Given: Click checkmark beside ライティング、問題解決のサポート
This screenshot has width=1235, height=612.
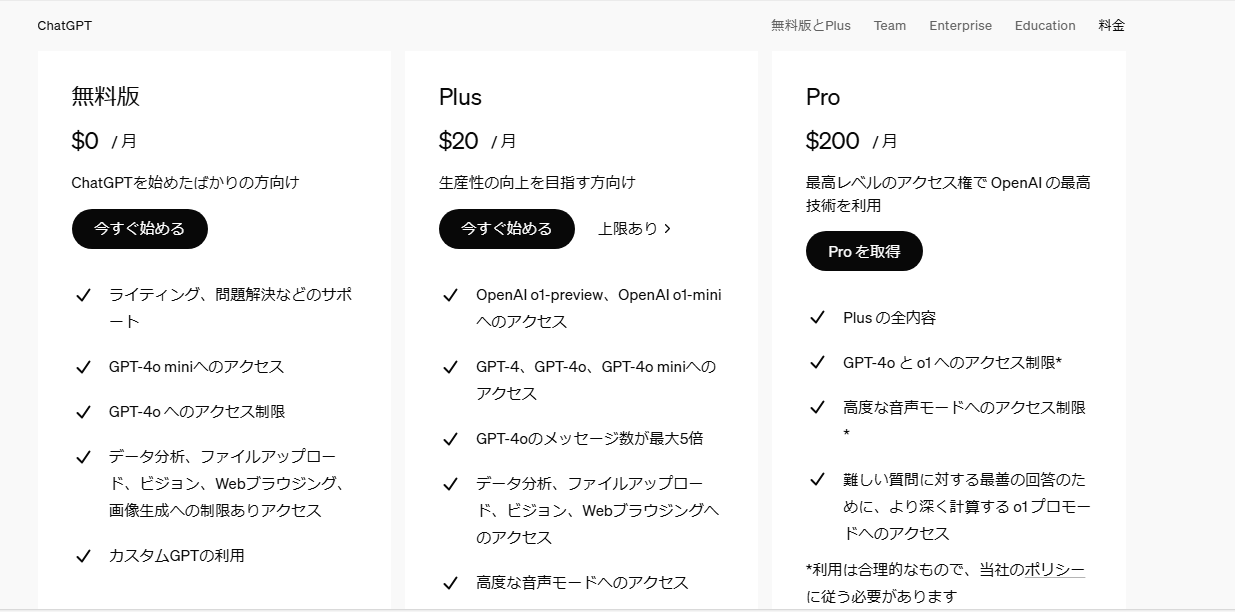Looking at the screenshot, I should pos(84,295).
